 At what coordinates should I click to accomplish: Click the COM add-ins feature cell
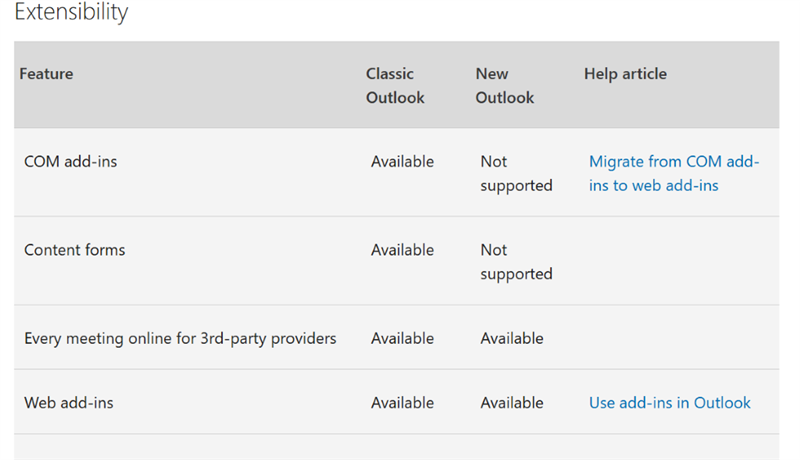tap(70, 162)
